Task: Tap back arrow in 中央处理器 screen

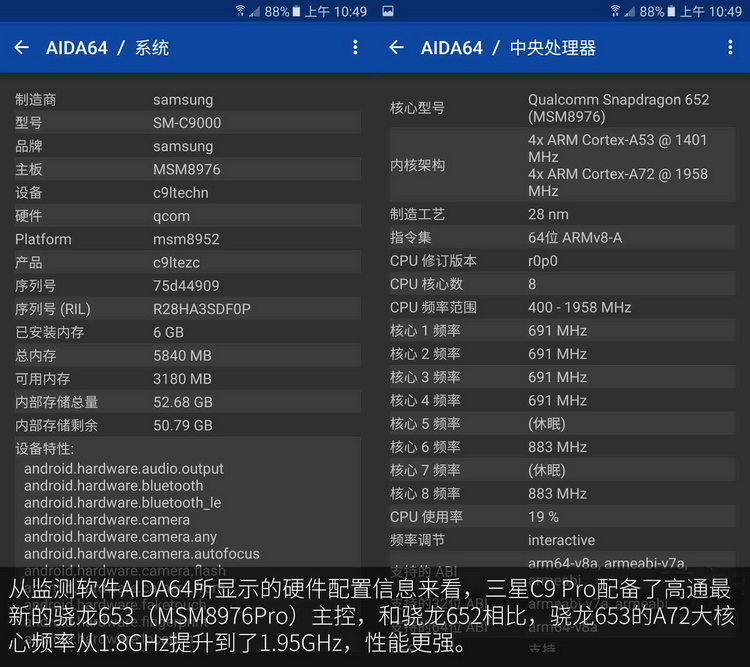Action: (397, 47)
